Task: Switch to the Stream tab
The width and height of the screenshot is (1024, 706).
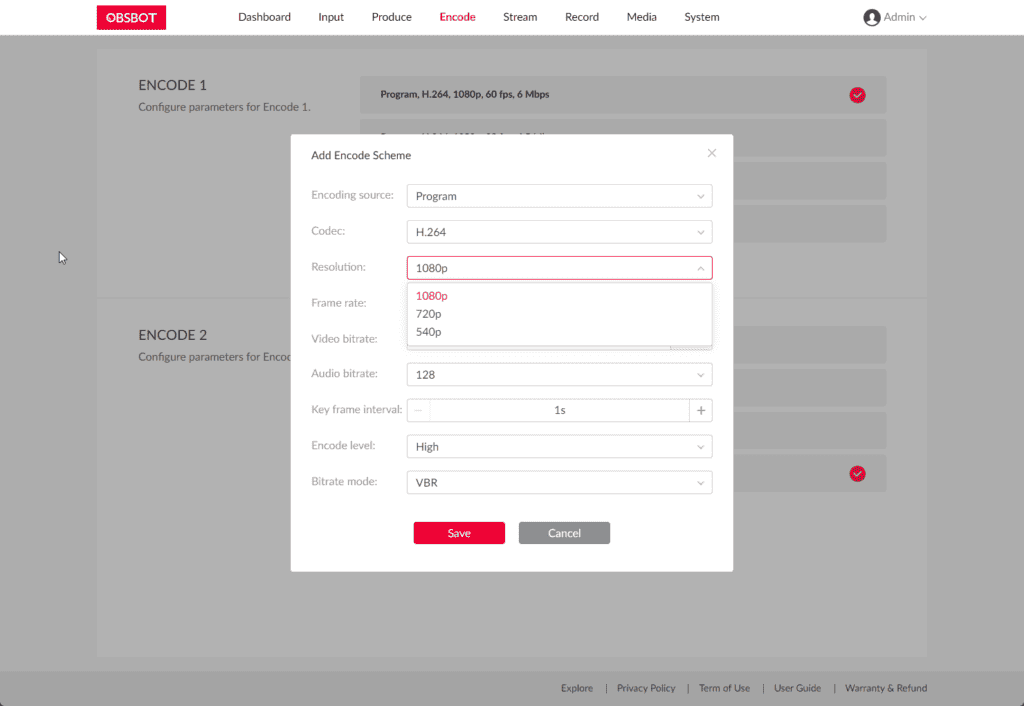Action: click(x=520, y=17)
